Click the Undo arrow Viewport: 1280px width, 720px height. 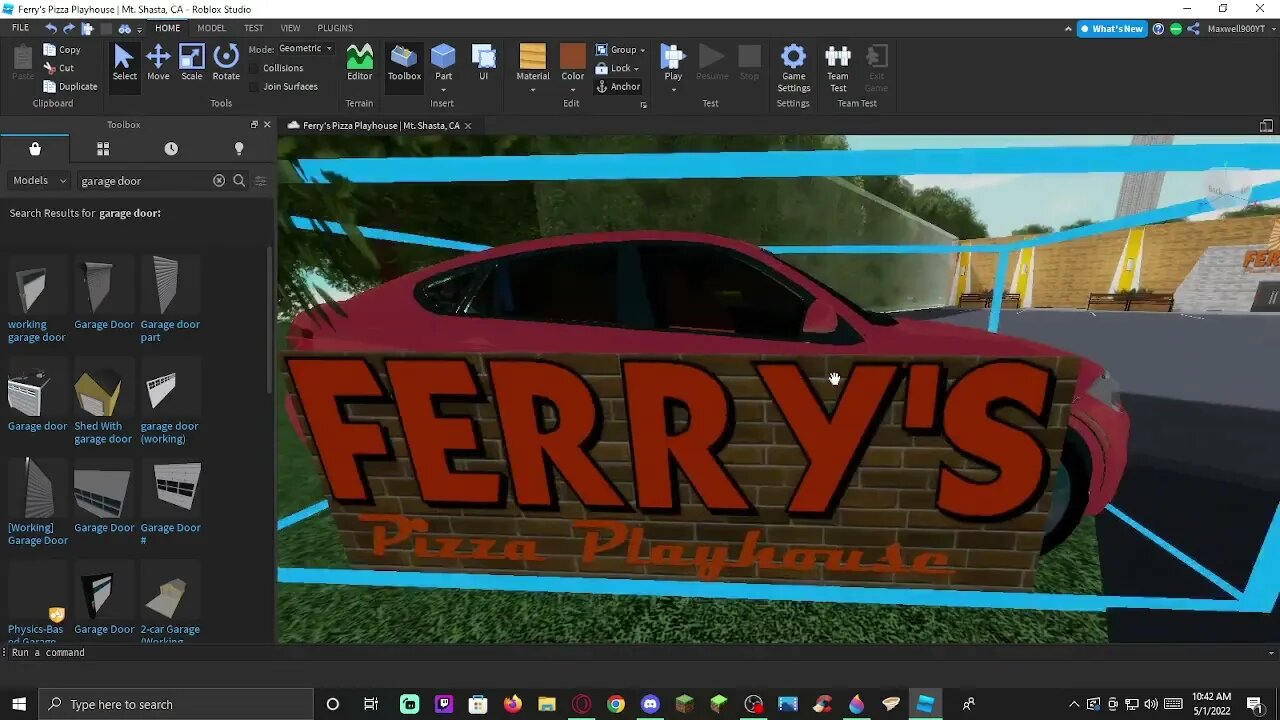pyautogui.click(x=51, y=28)
